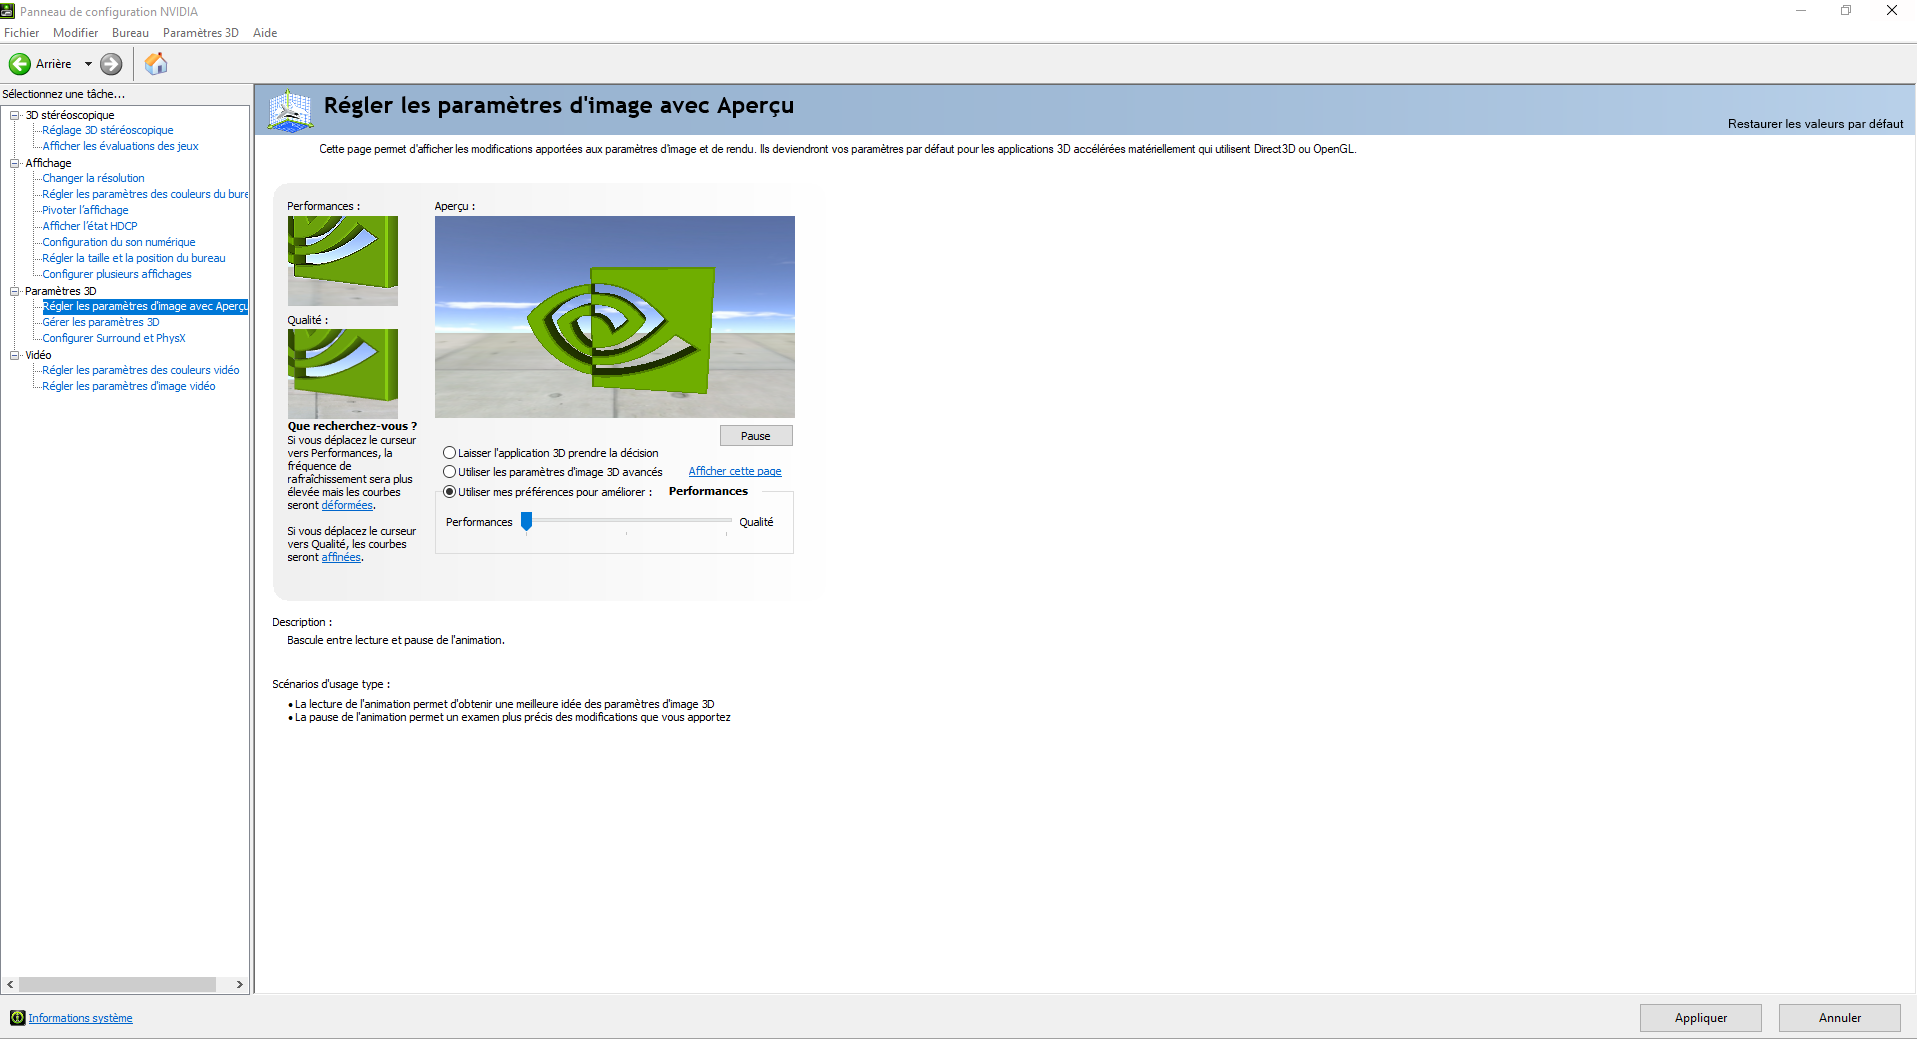
Task: Click the Qualité end of the slider track
Action: 728,521
